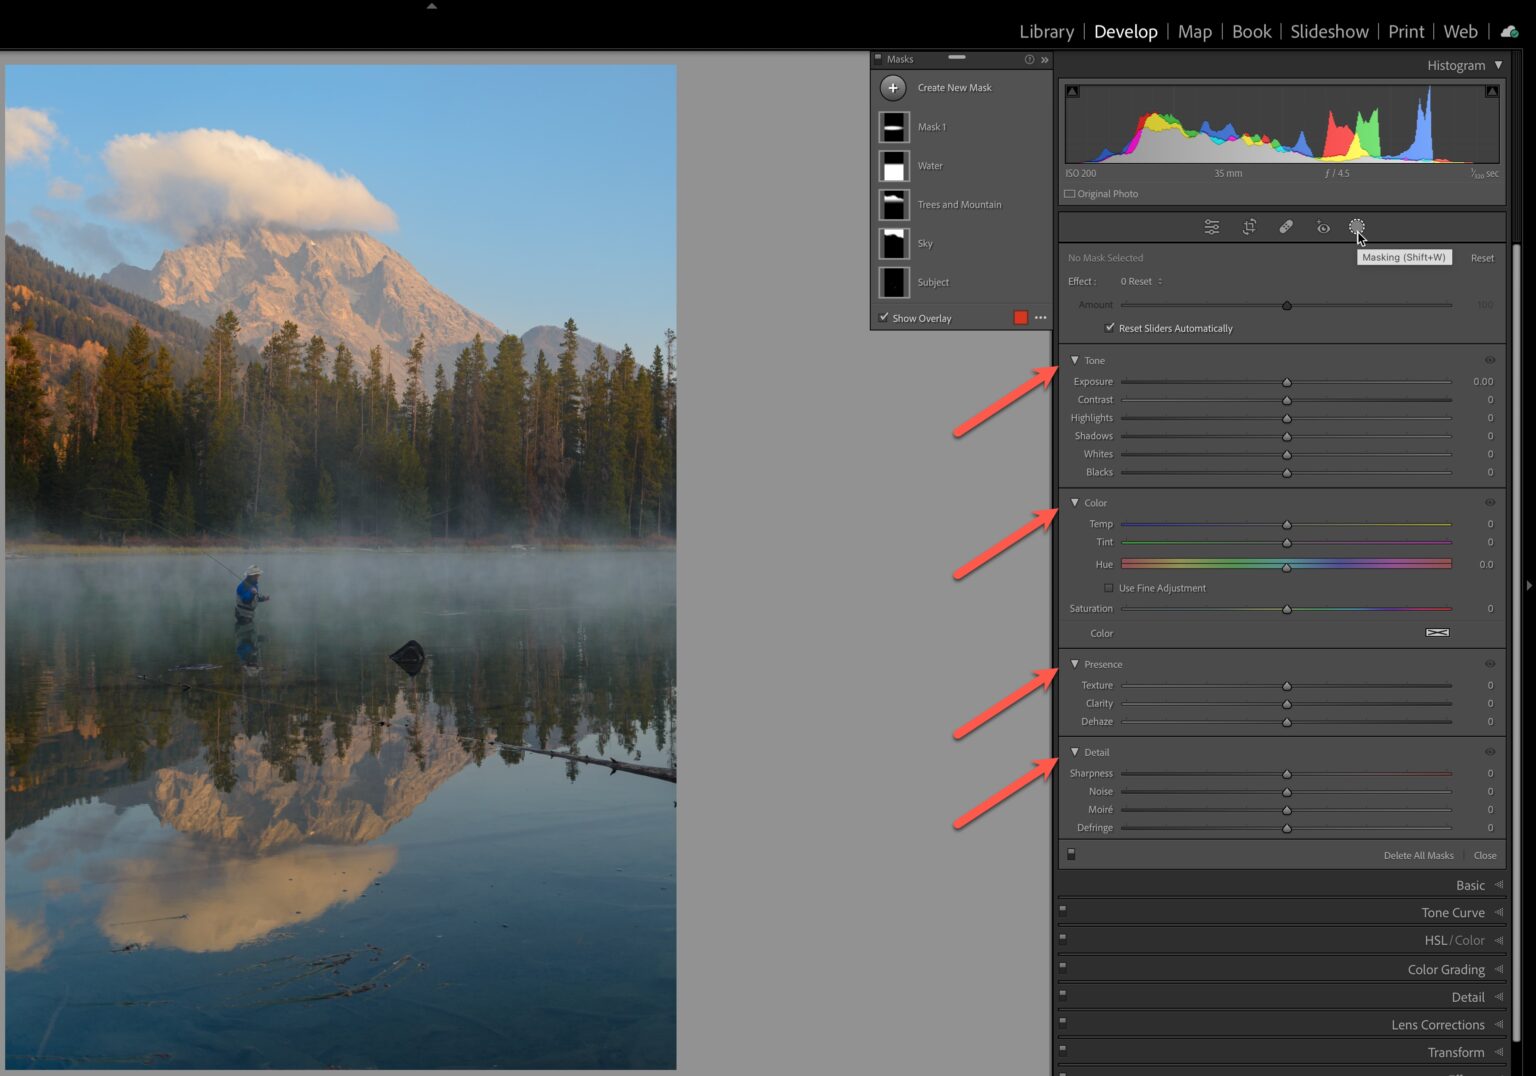Open the Healing tool
This screenshot has height=1076, width=1536.
(1286, 227)
